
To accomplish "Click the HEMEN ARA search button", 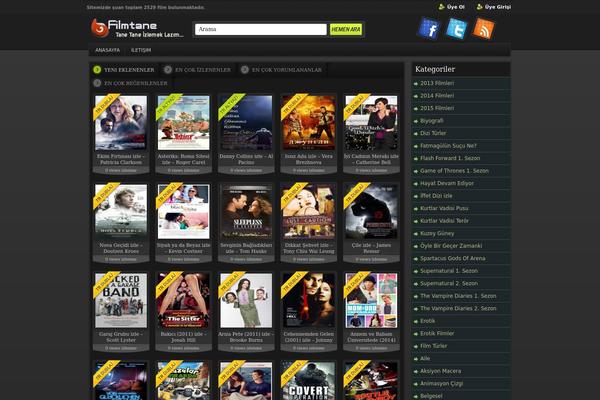I will [x=346, y=29].
